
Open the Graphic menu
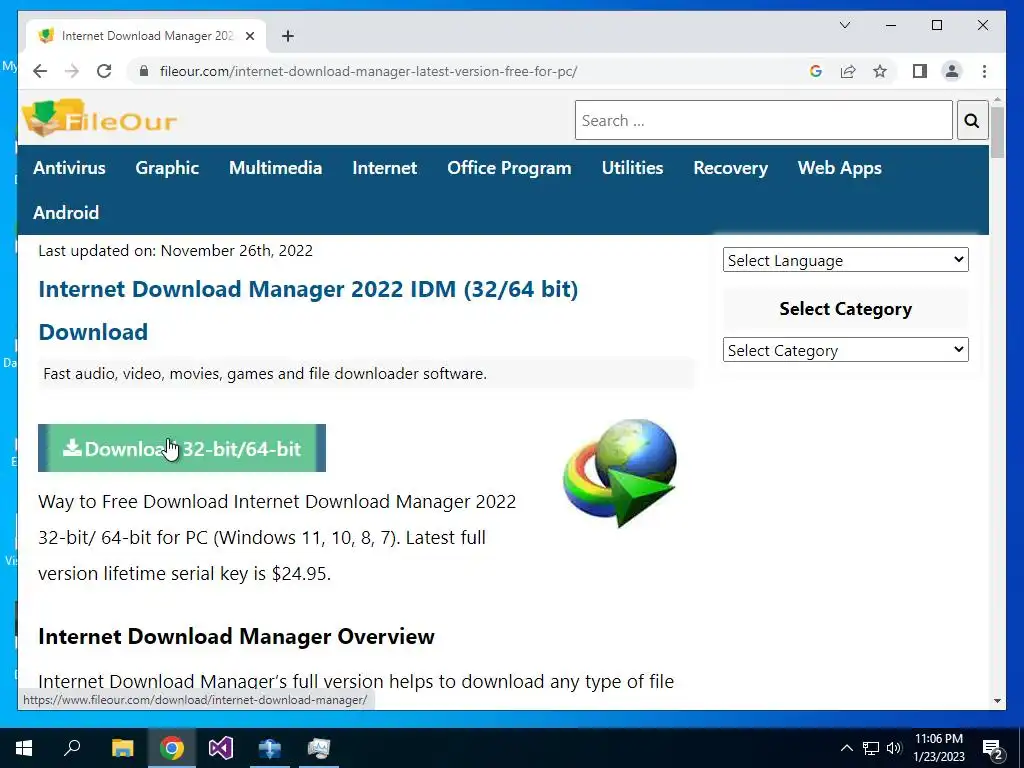coord(167,168)
